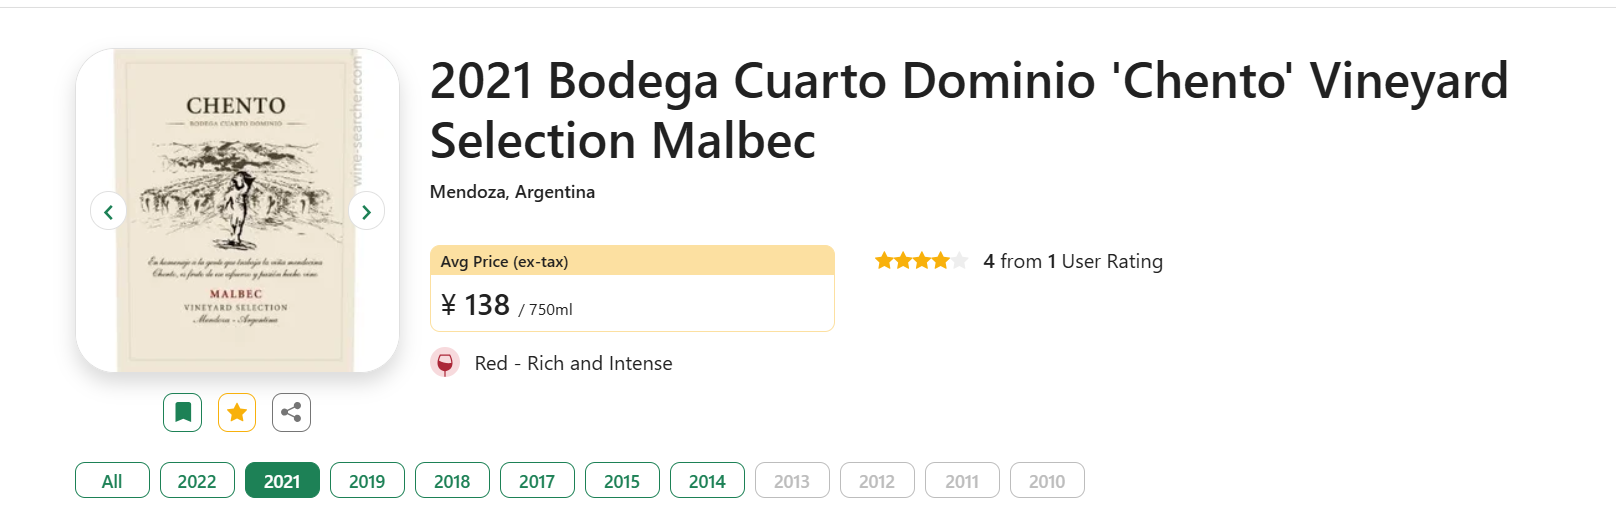Click the five-star user rating stars

(921, 261)
